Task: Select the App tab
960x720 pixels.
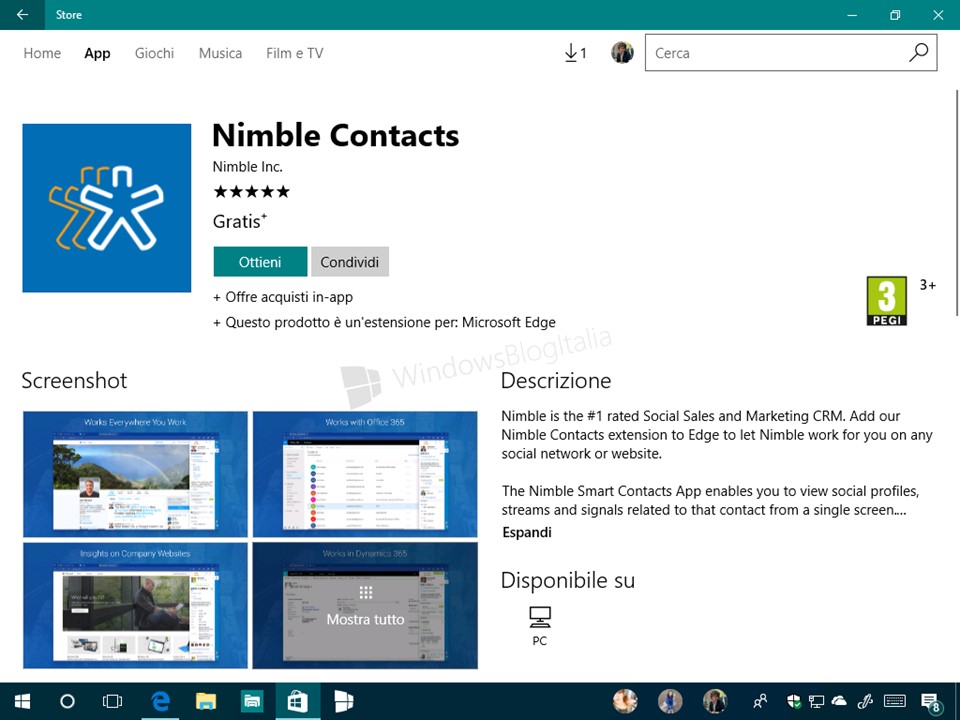Action: click(97, 53)
